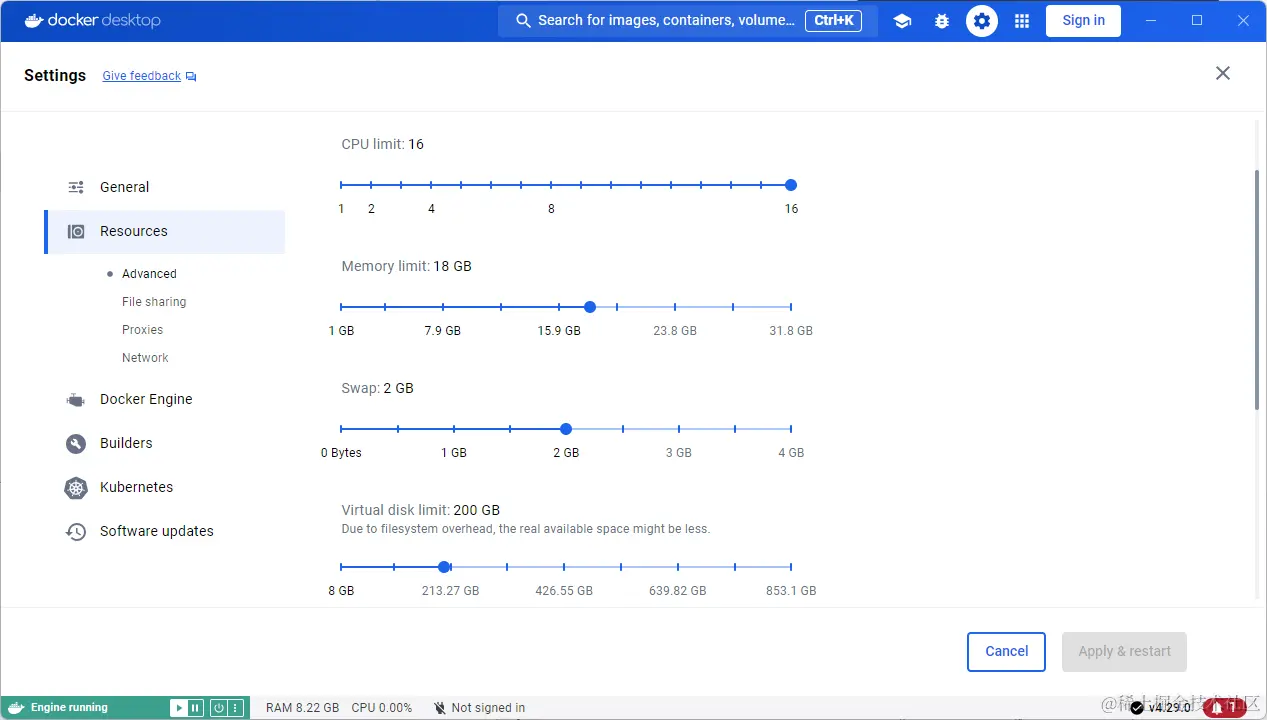Click the engine power icon
The image size is (1267, 720).
point(218,708)
